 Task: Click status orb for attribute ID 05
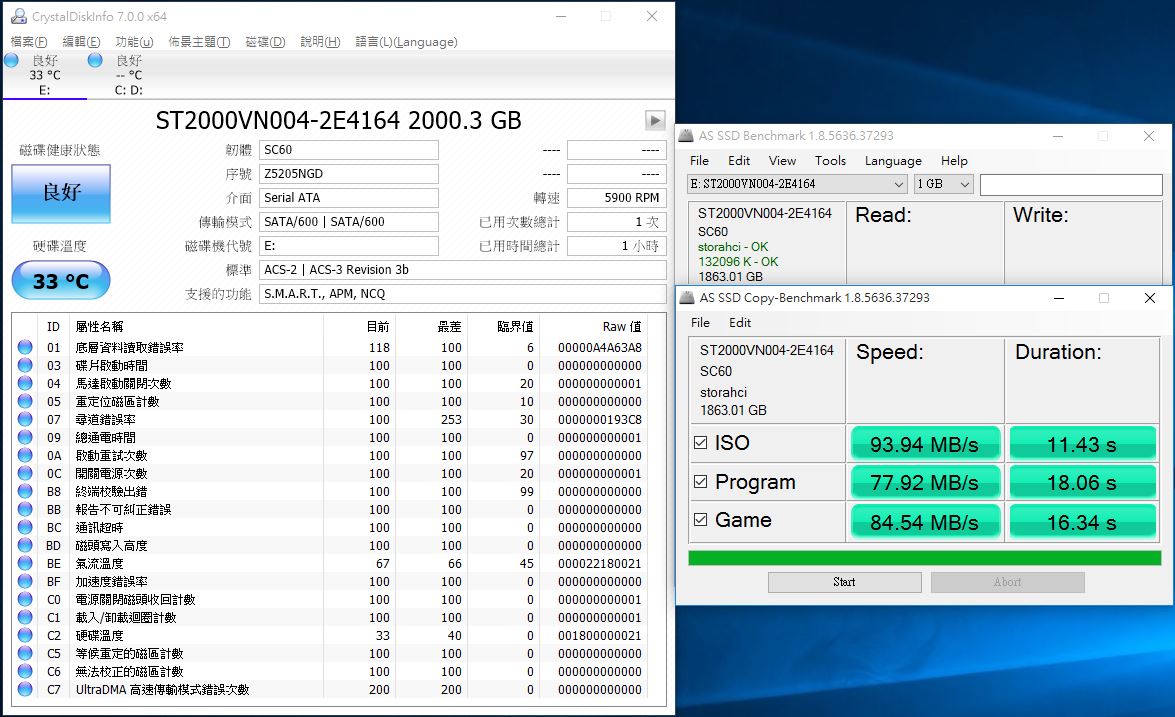point(25,401)
